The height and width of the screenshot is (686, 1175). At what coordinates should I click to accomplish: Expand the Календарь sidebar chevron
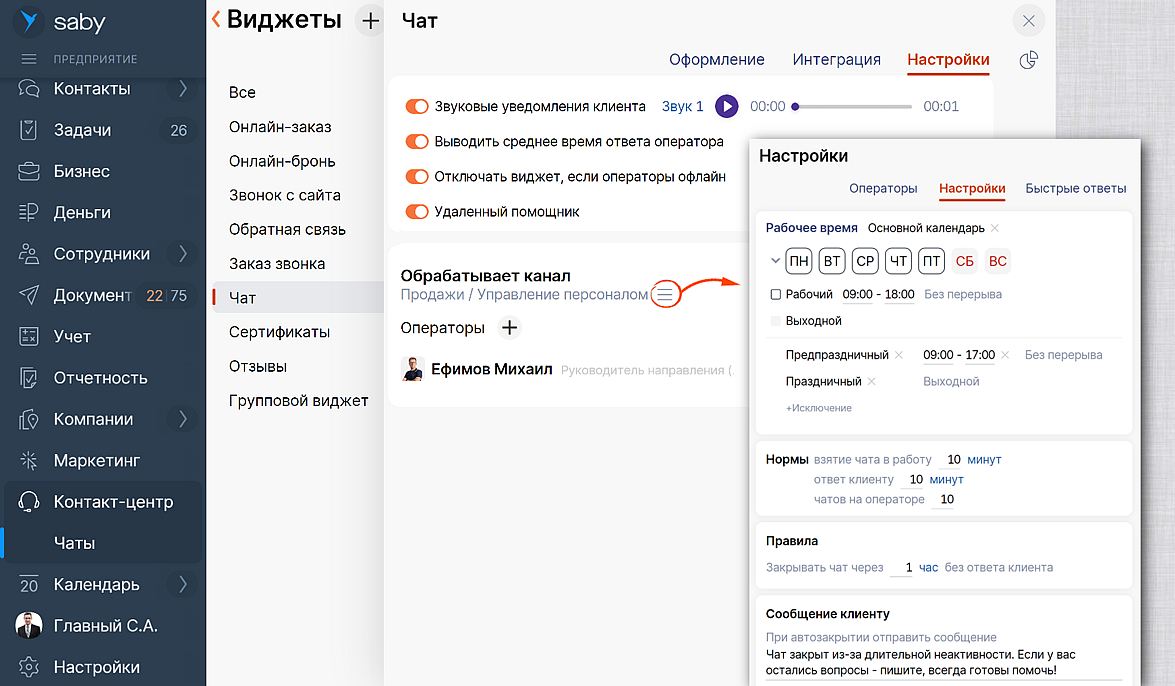[183, 585]
